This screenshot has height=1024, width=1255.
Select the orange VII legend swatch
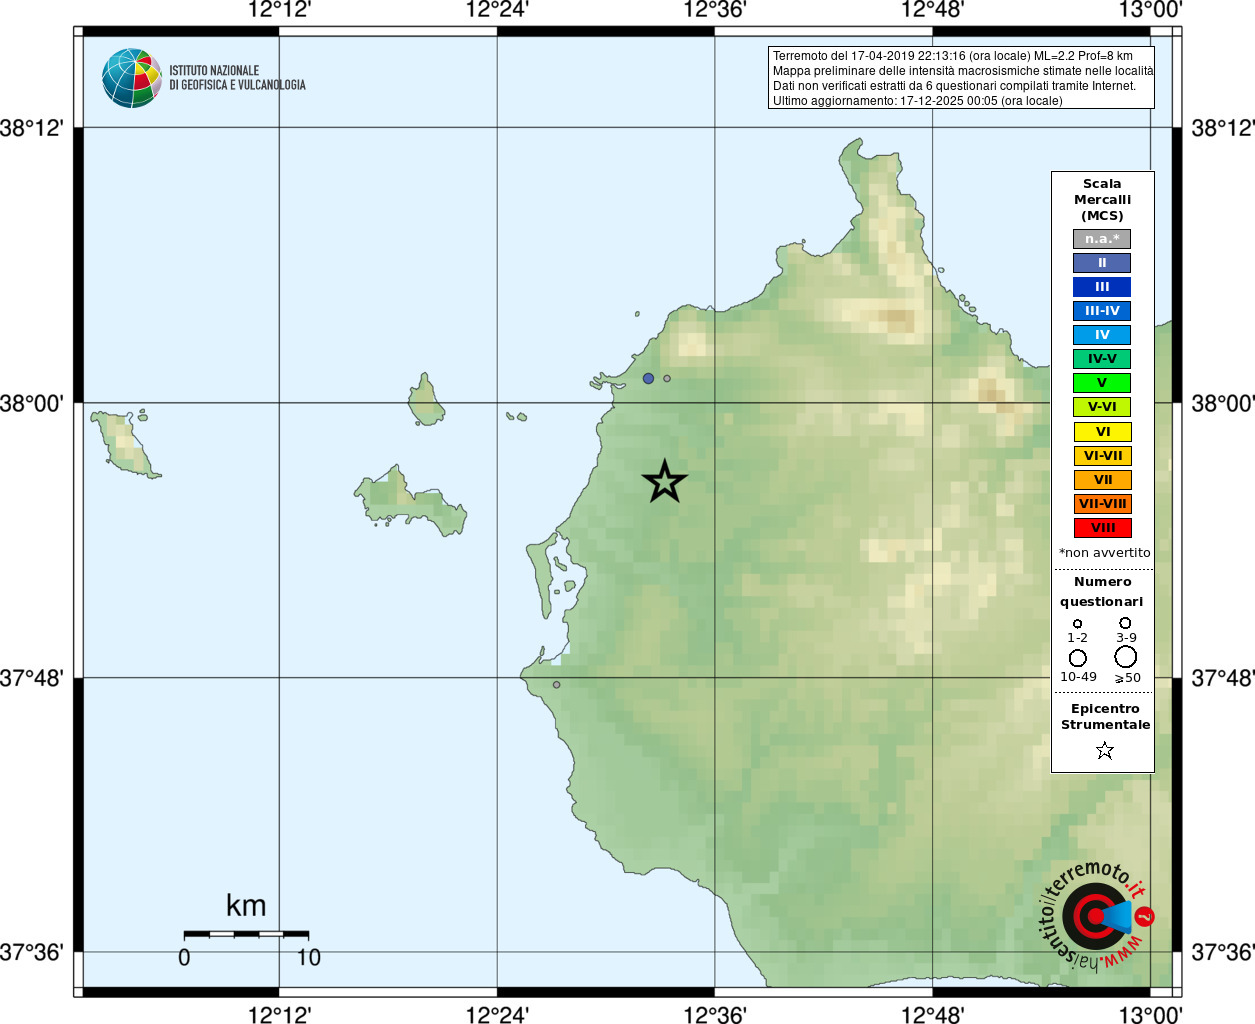coord(1103,480)
